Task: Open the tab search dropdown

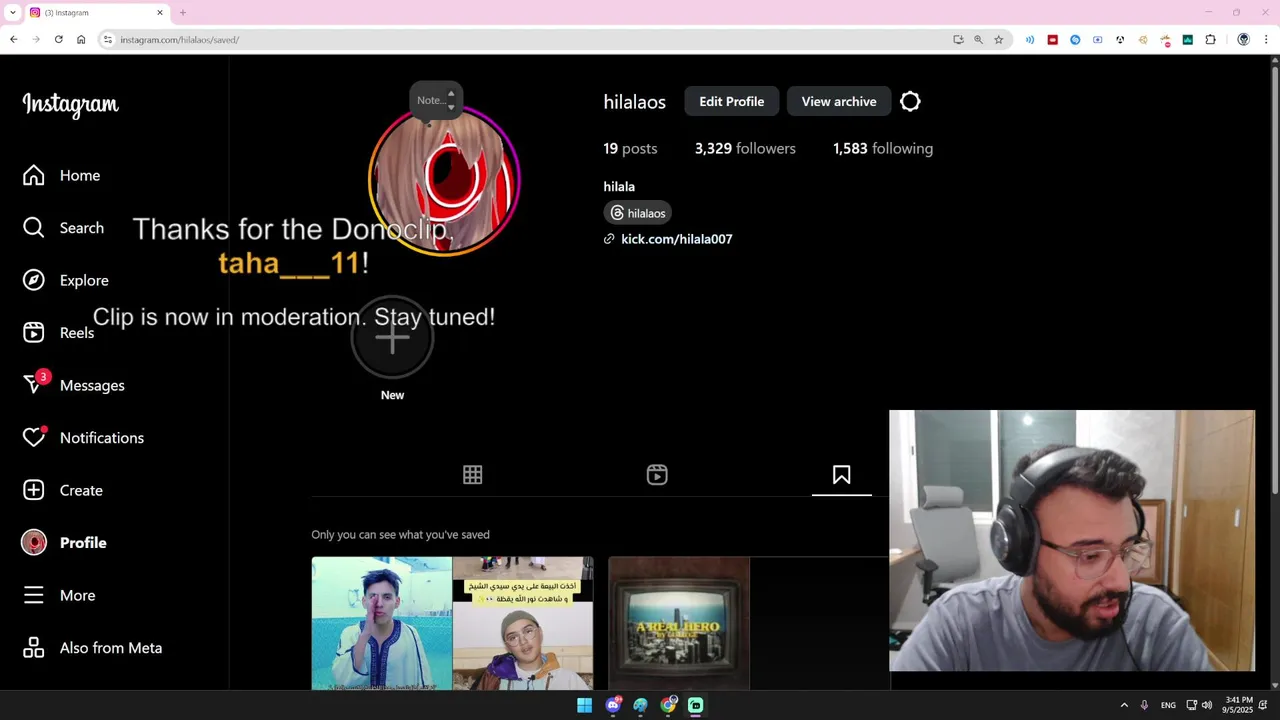Action: point(12,12)
